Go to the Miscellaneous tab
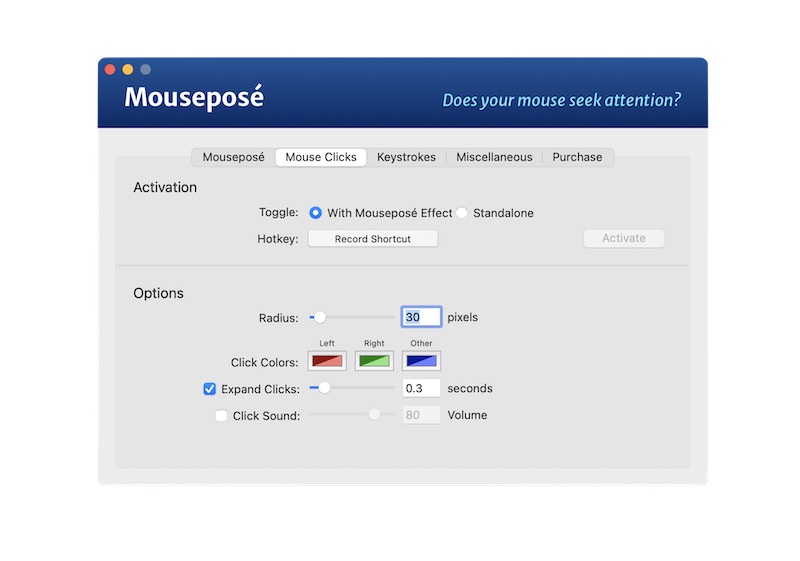This screenshot has height=561, width=800. click(494, 157)
